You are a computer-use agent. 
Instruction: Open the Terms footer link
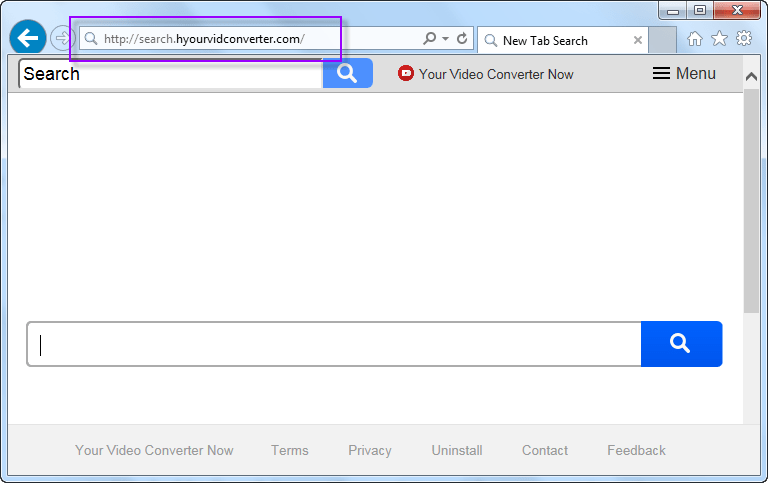pos(290,450)
